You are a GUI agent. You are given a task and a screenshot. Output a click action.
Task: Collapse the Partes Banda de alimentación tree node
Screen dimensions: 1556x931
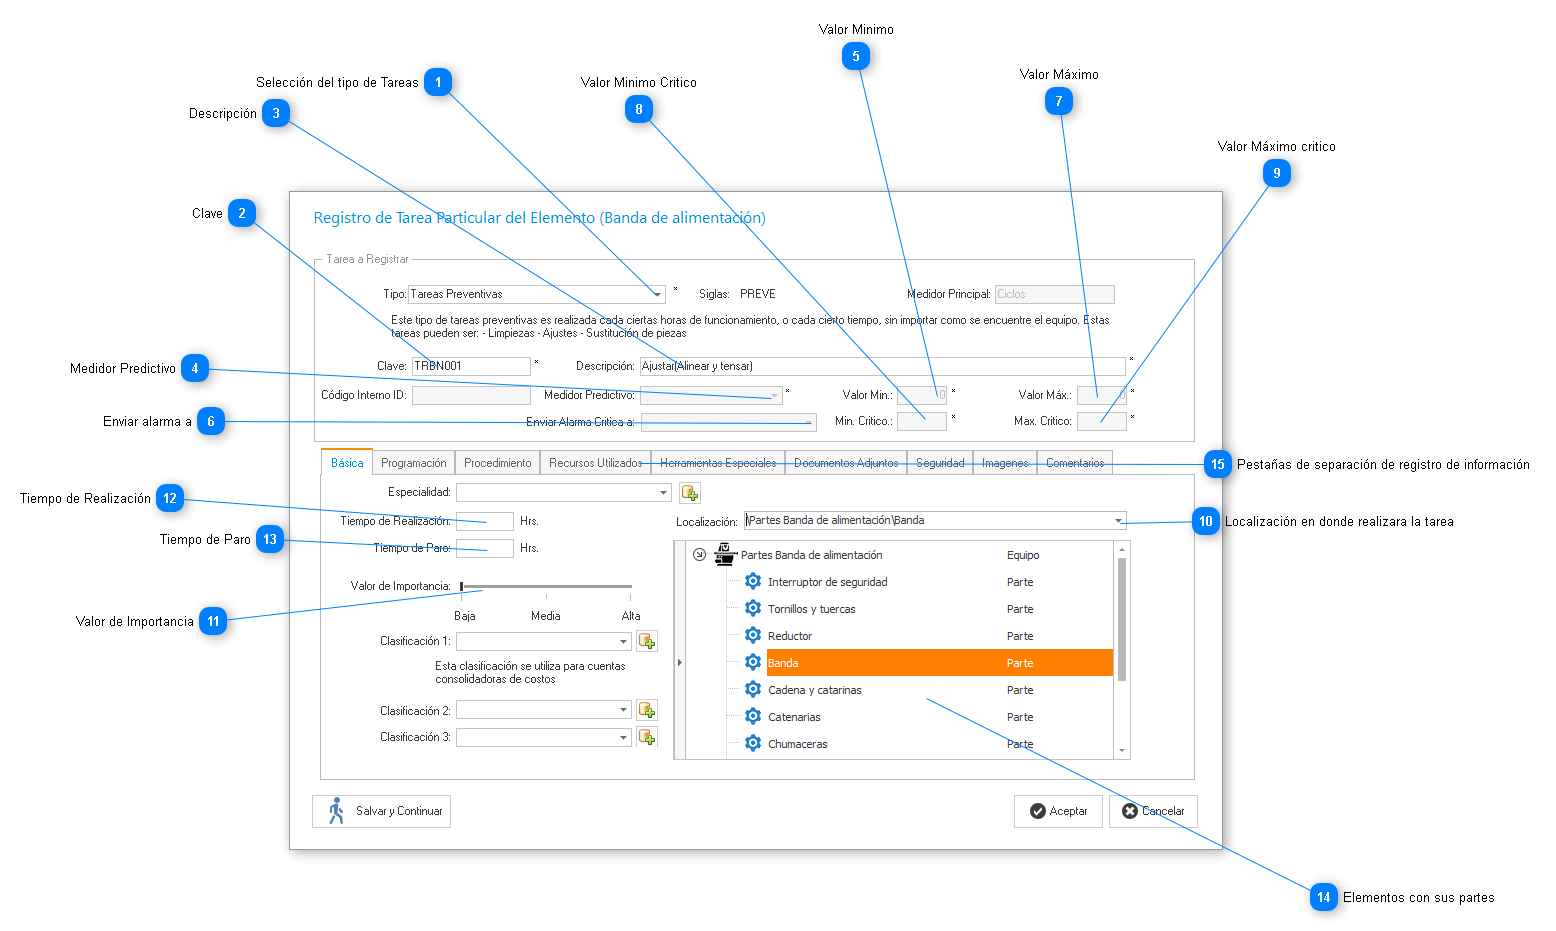(x=699, y=555)
